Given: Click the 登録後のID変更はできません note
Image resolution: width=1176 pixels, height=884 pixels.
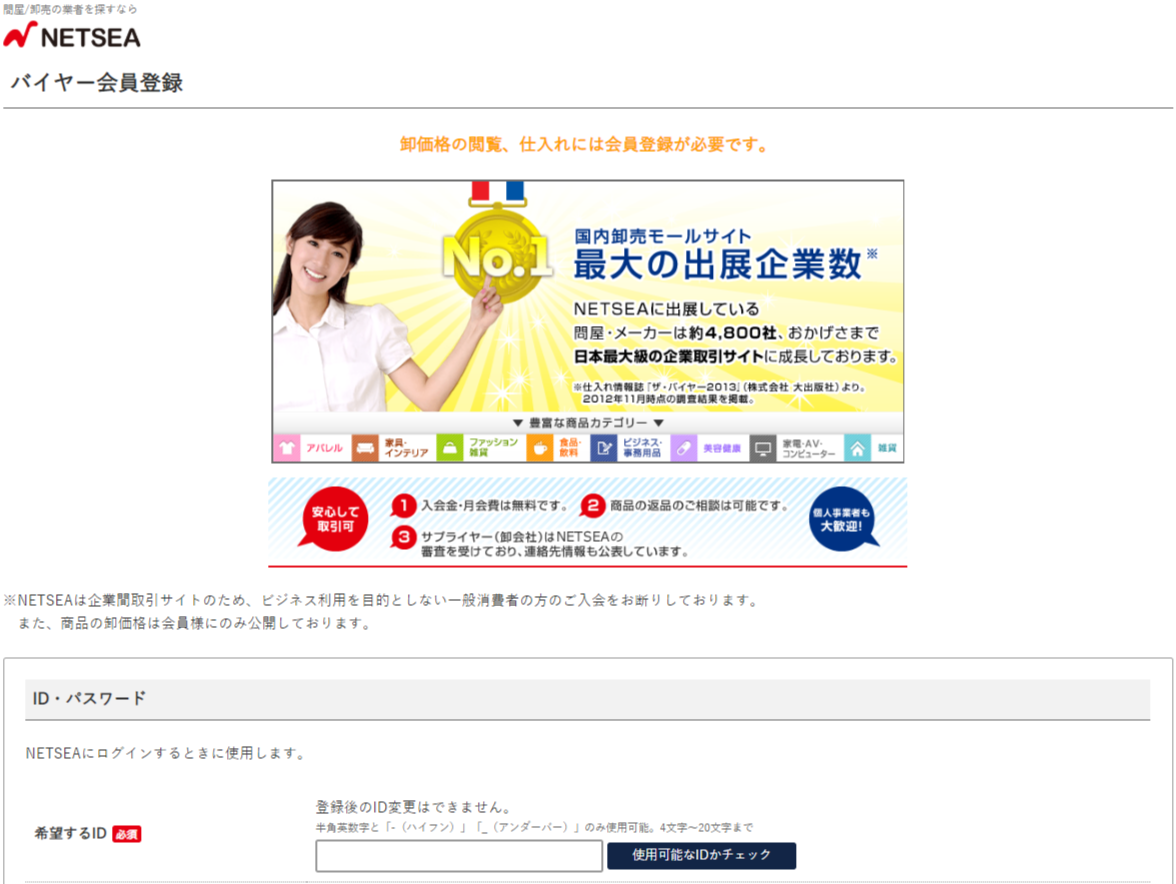Looking at the screenshot, I should pos(414,807).
